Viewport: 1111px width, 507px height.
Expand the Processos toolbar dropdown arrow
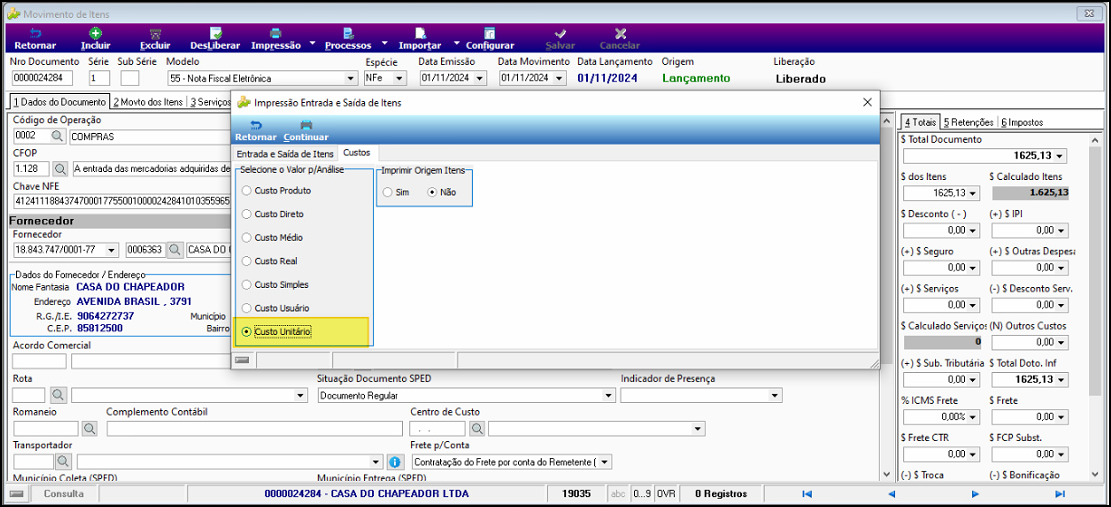click(x=383, y=42)
